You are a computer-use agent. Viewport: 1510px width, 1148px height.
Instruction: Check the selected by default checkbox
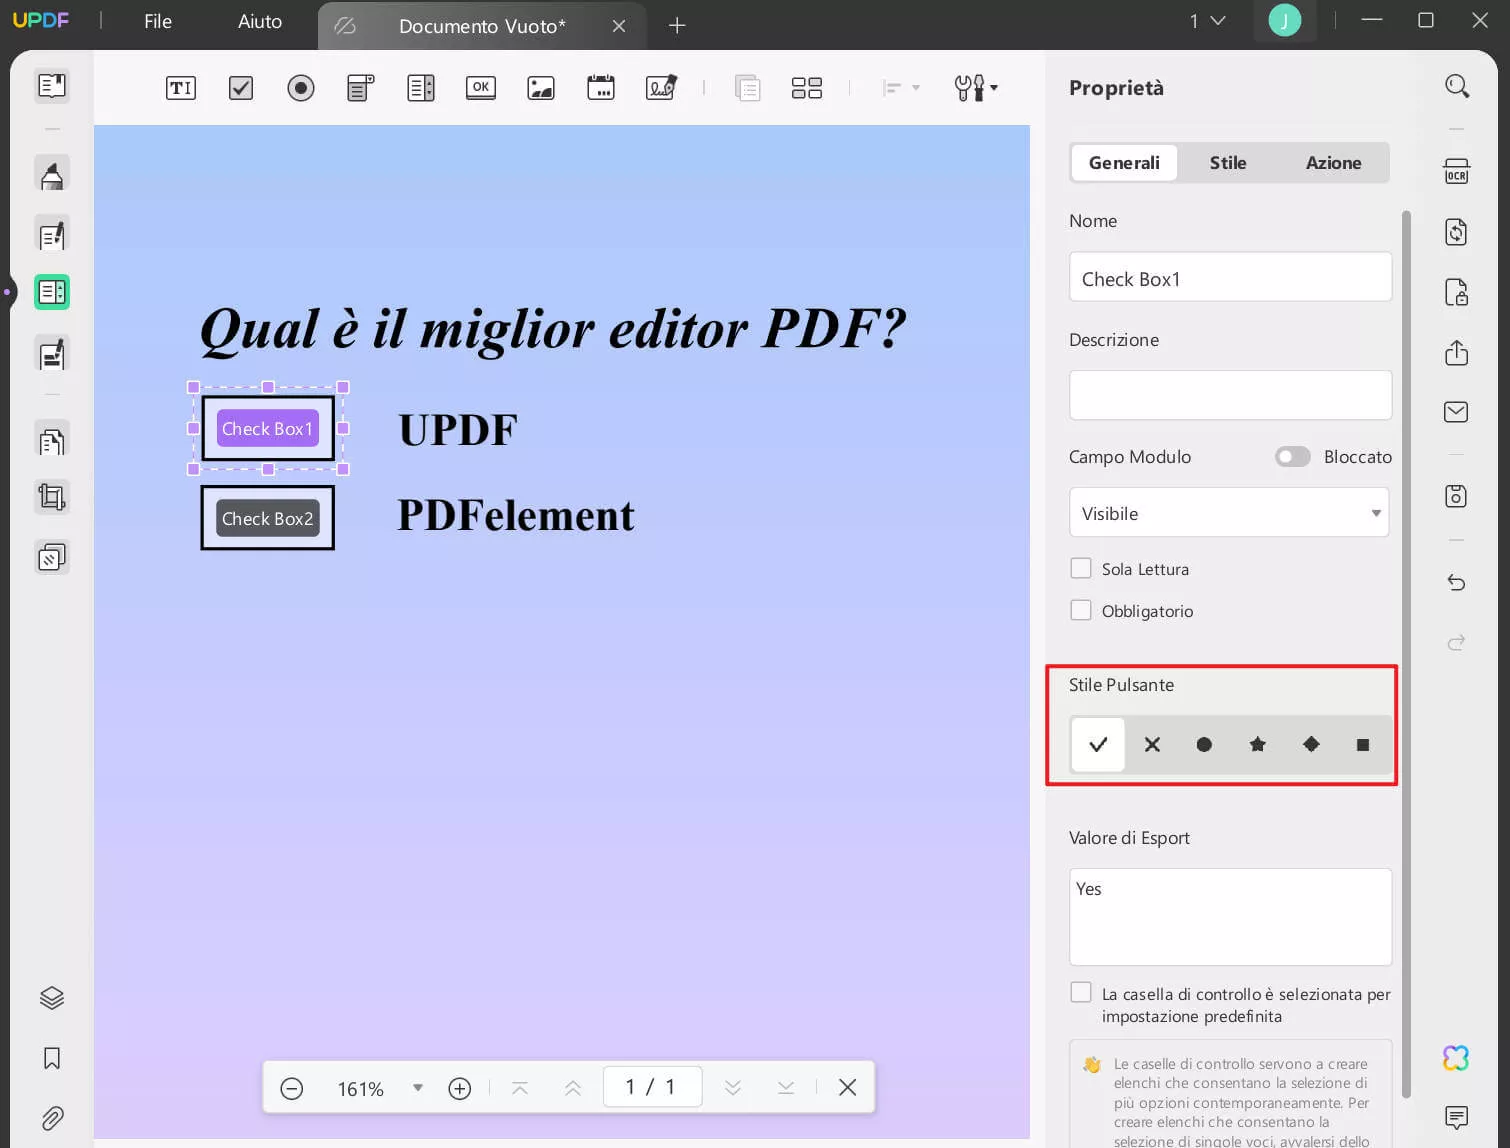tap(1081, 992)
